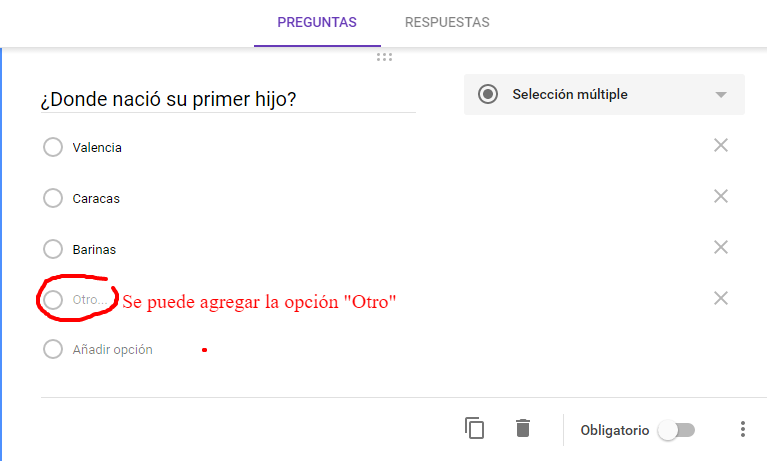Click Añadir opción to add an option
Image resolution: width=767 pixels, height=461 pixels.
point(112,350)
